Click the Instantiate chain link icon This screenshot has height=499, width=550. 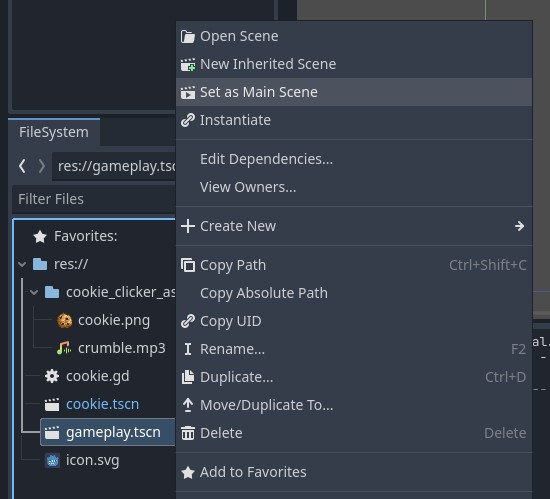[188, 120]
